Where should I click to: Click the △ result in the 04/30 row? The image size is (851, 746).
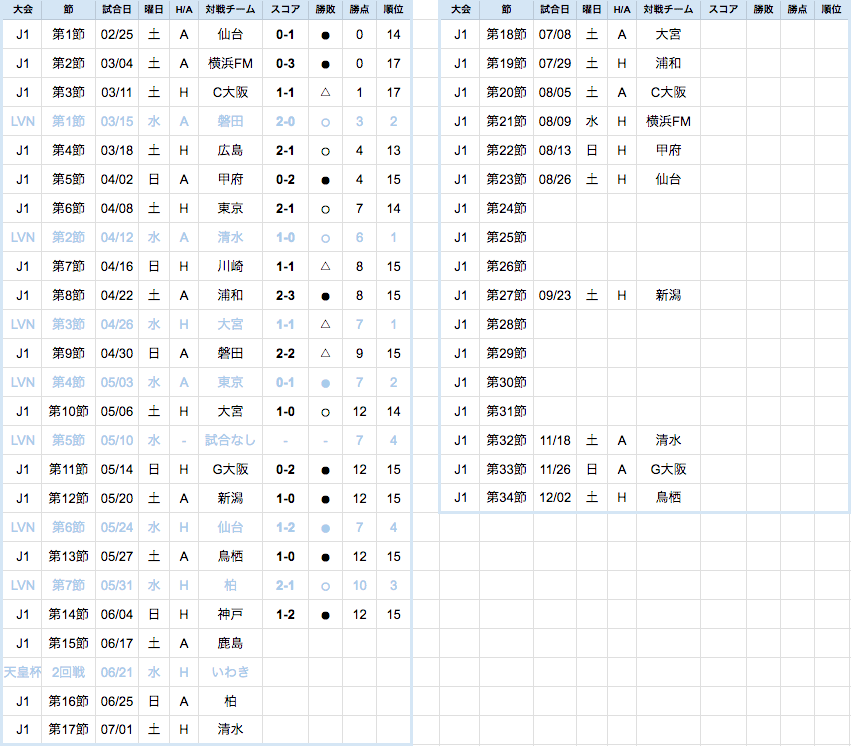click(325, 354)
